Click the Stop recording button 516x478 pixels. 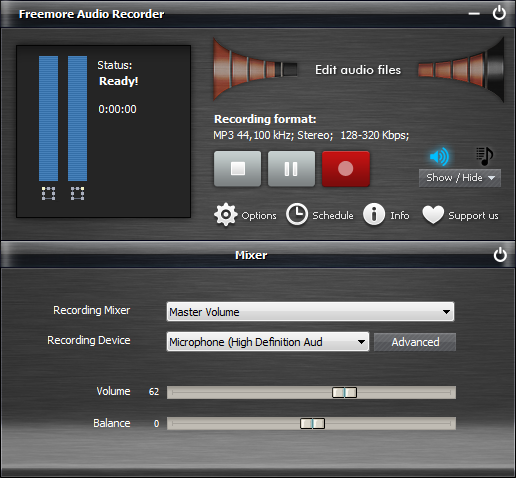point(238,169)
